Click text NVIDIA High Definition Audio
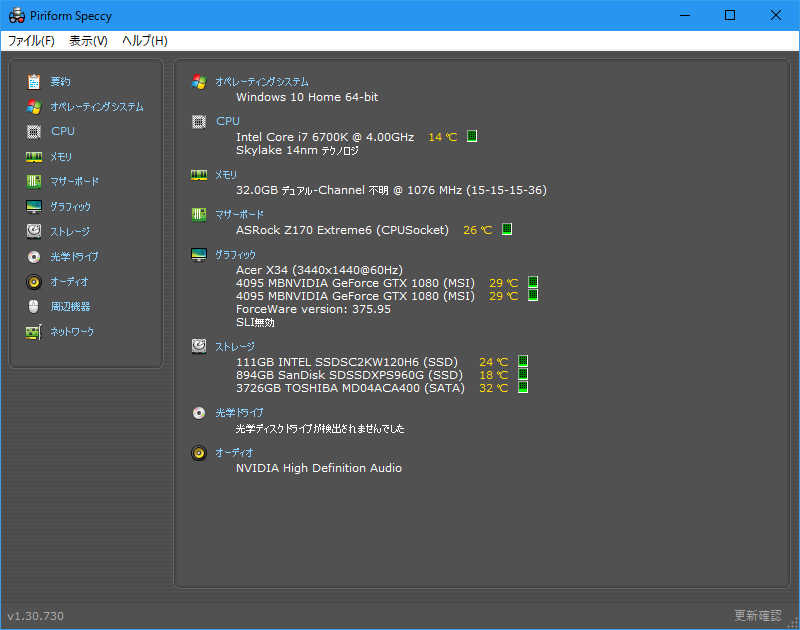 [319, 468]
